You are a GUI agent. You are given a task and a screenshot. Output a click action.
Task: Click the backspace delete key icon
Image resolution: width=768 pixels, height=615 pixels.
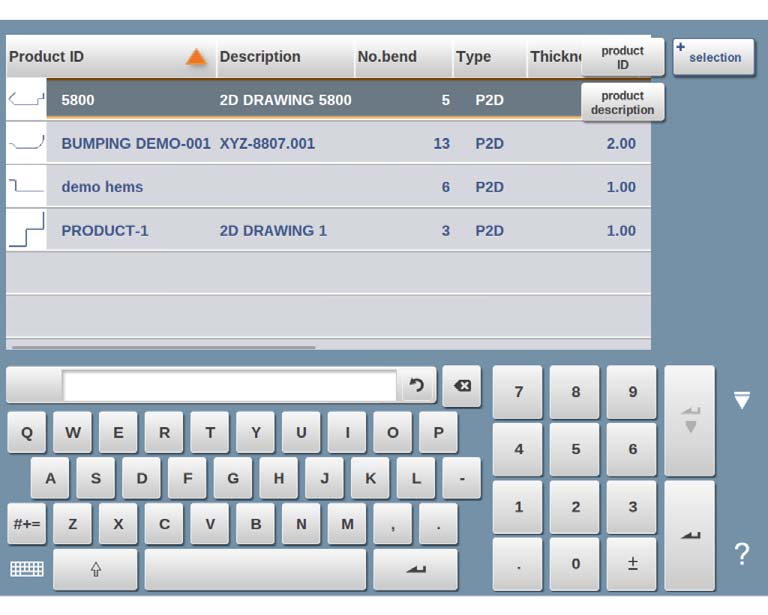[x=462, y=386]
